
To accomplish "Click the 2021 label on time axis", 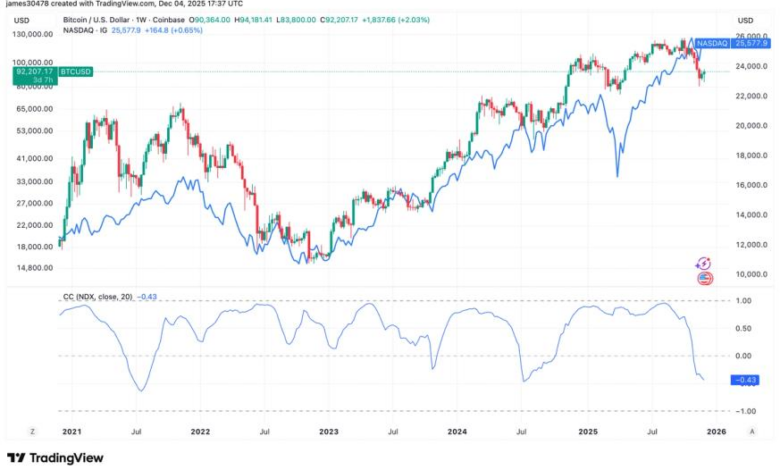I will click(x=71, y=430).
